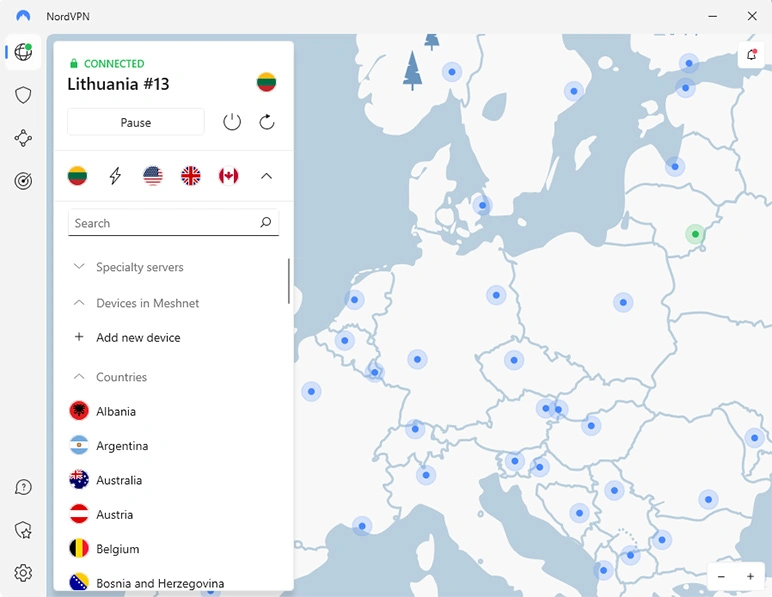Connect to the United Kingdom flag shortcut

[x=191, y=176]
